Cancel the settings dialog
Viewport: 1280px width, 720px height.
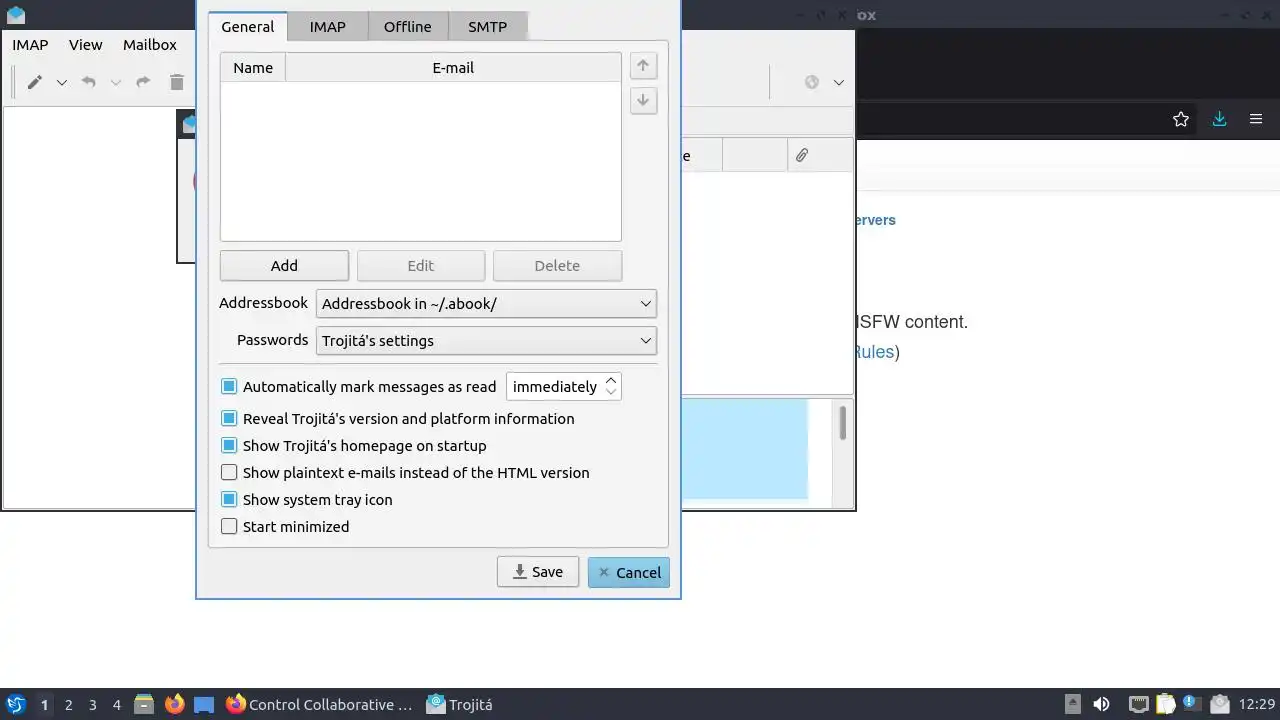(629, 572)
